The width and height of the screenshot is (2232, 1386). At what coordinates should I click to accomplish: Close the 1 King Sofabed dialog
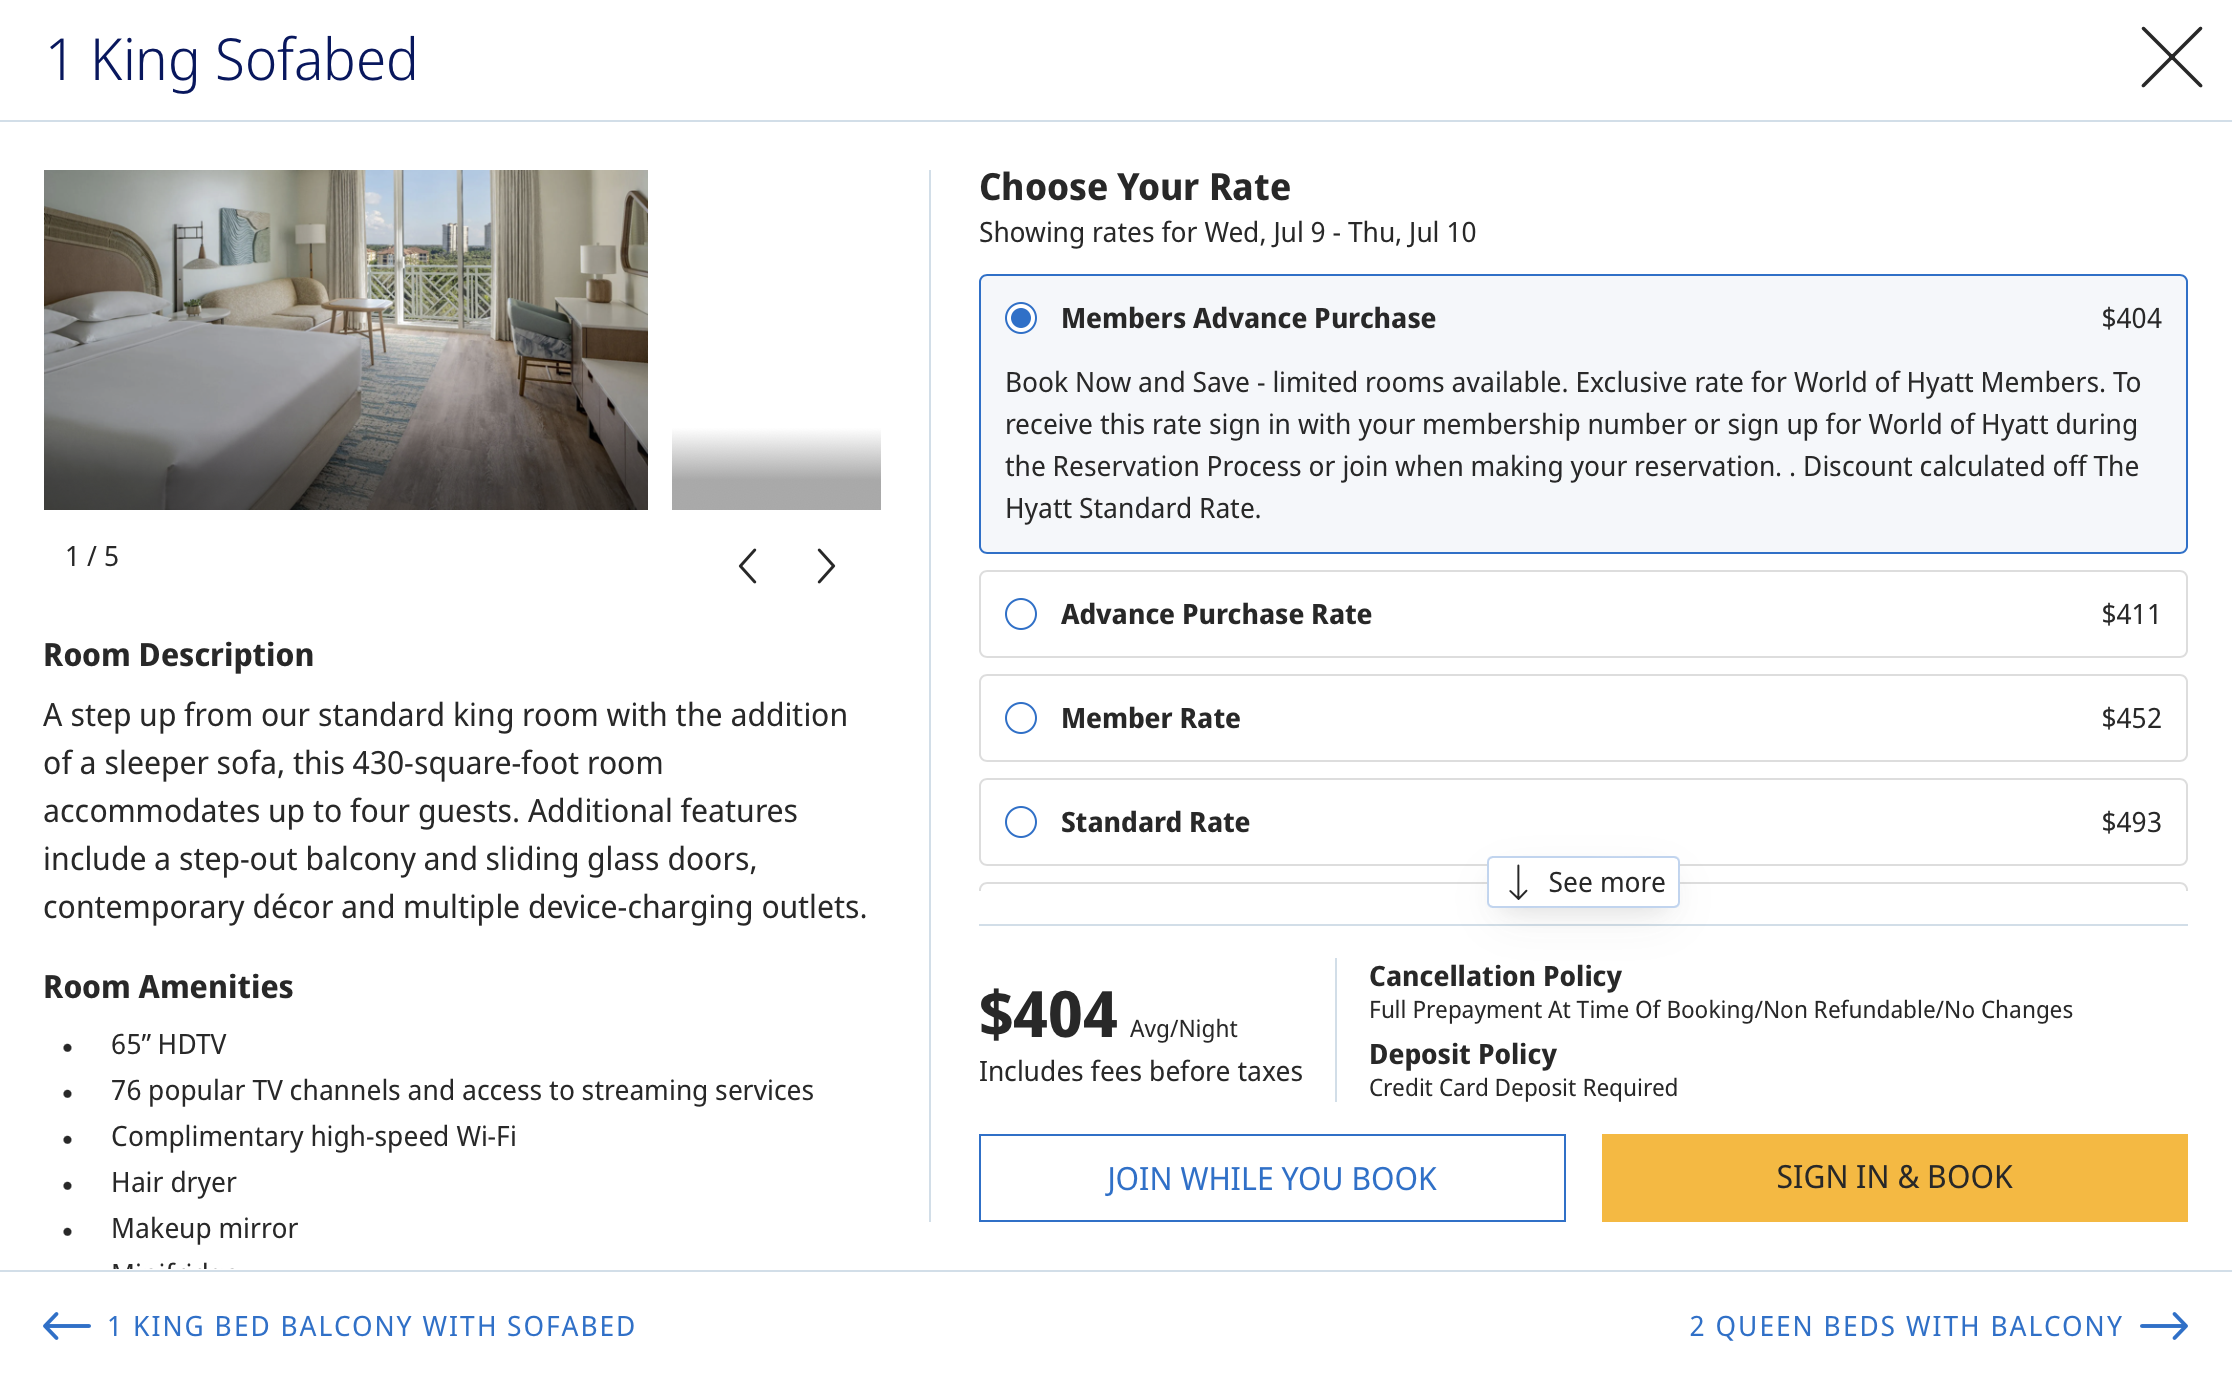point(2171,58)
